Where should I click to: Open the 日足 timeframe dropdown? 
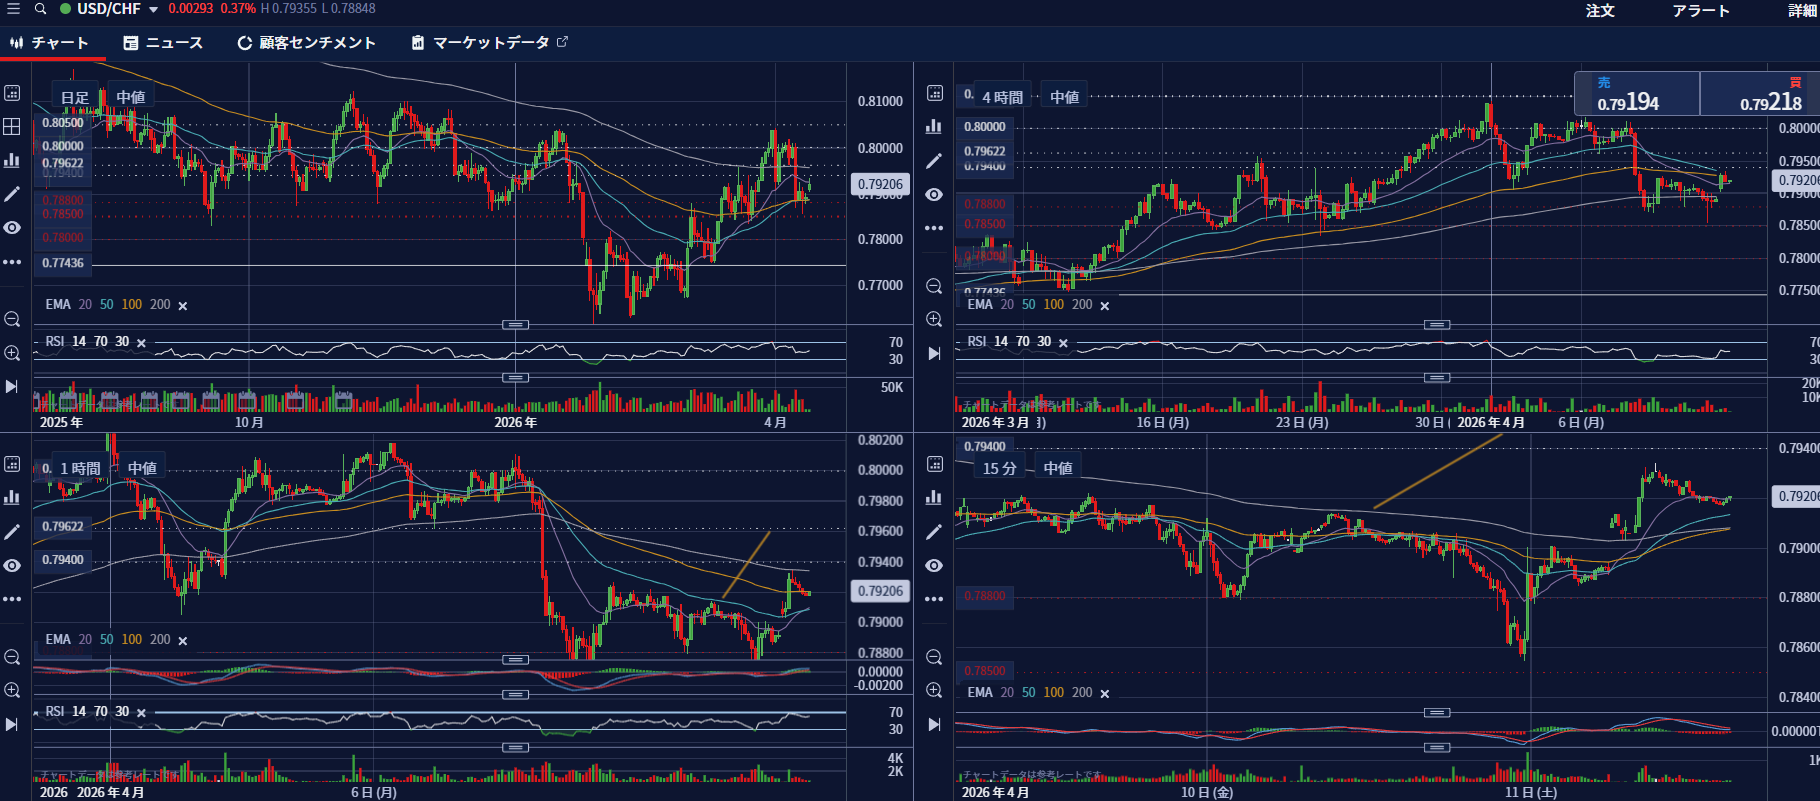point(75,97)
